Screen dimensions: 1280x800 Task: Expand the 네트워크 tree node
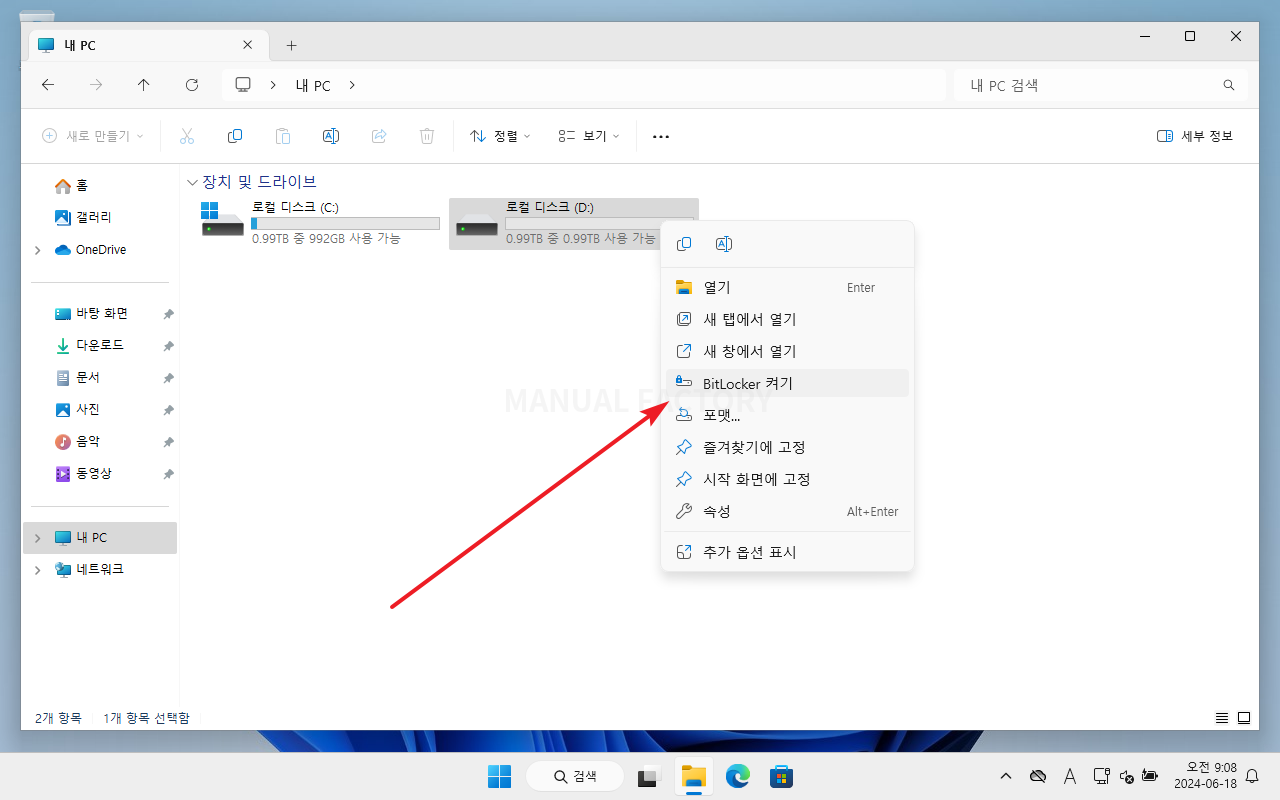point(38,570)
